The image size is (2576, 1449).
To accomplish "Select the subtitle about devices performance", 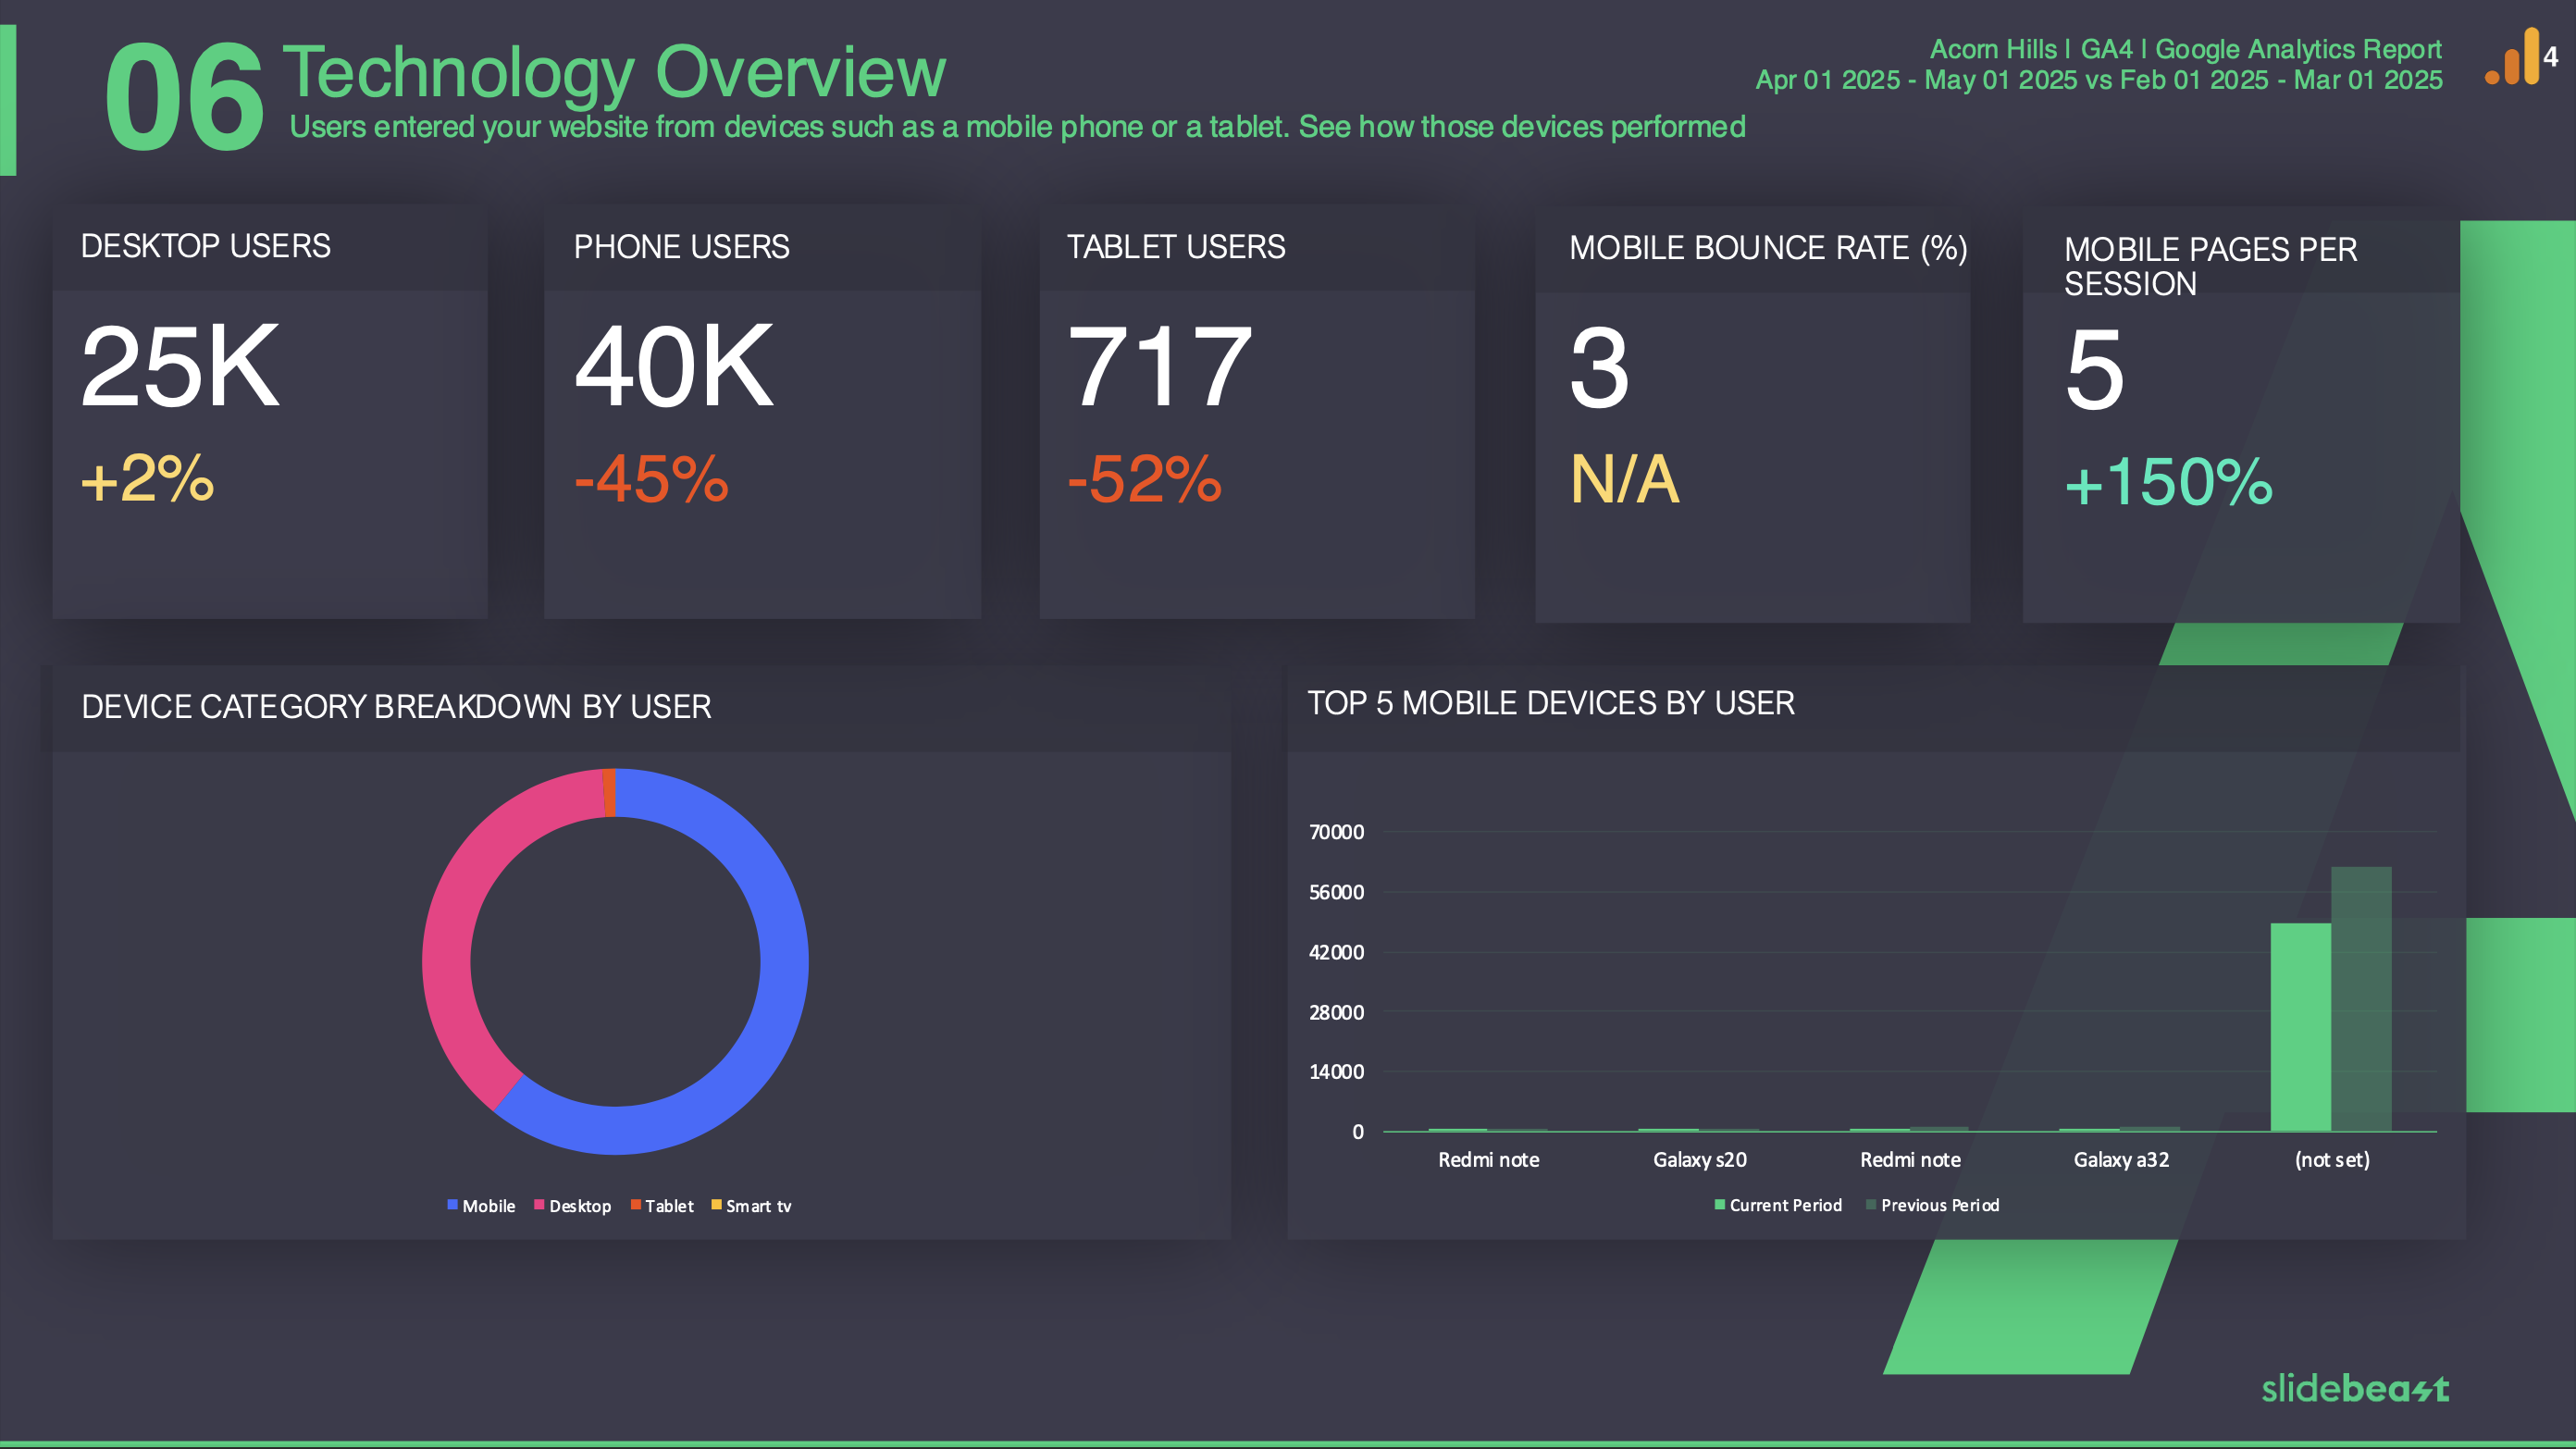I will 1017,127.
